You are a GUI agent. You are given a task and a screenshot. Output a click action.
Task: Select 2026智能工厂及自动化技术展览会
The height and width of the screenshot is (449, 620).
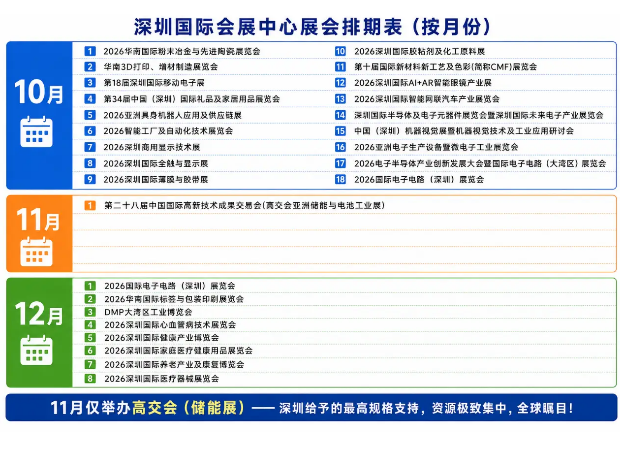168,131
